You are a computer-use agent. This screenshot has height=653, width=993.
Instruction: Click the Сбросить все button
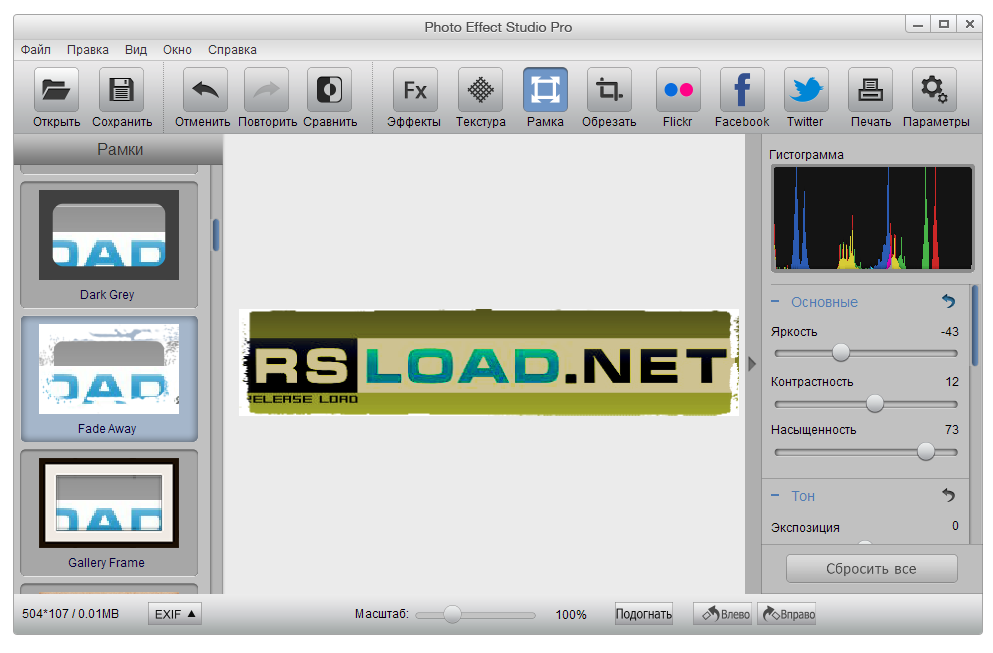(x=871, y=569)
